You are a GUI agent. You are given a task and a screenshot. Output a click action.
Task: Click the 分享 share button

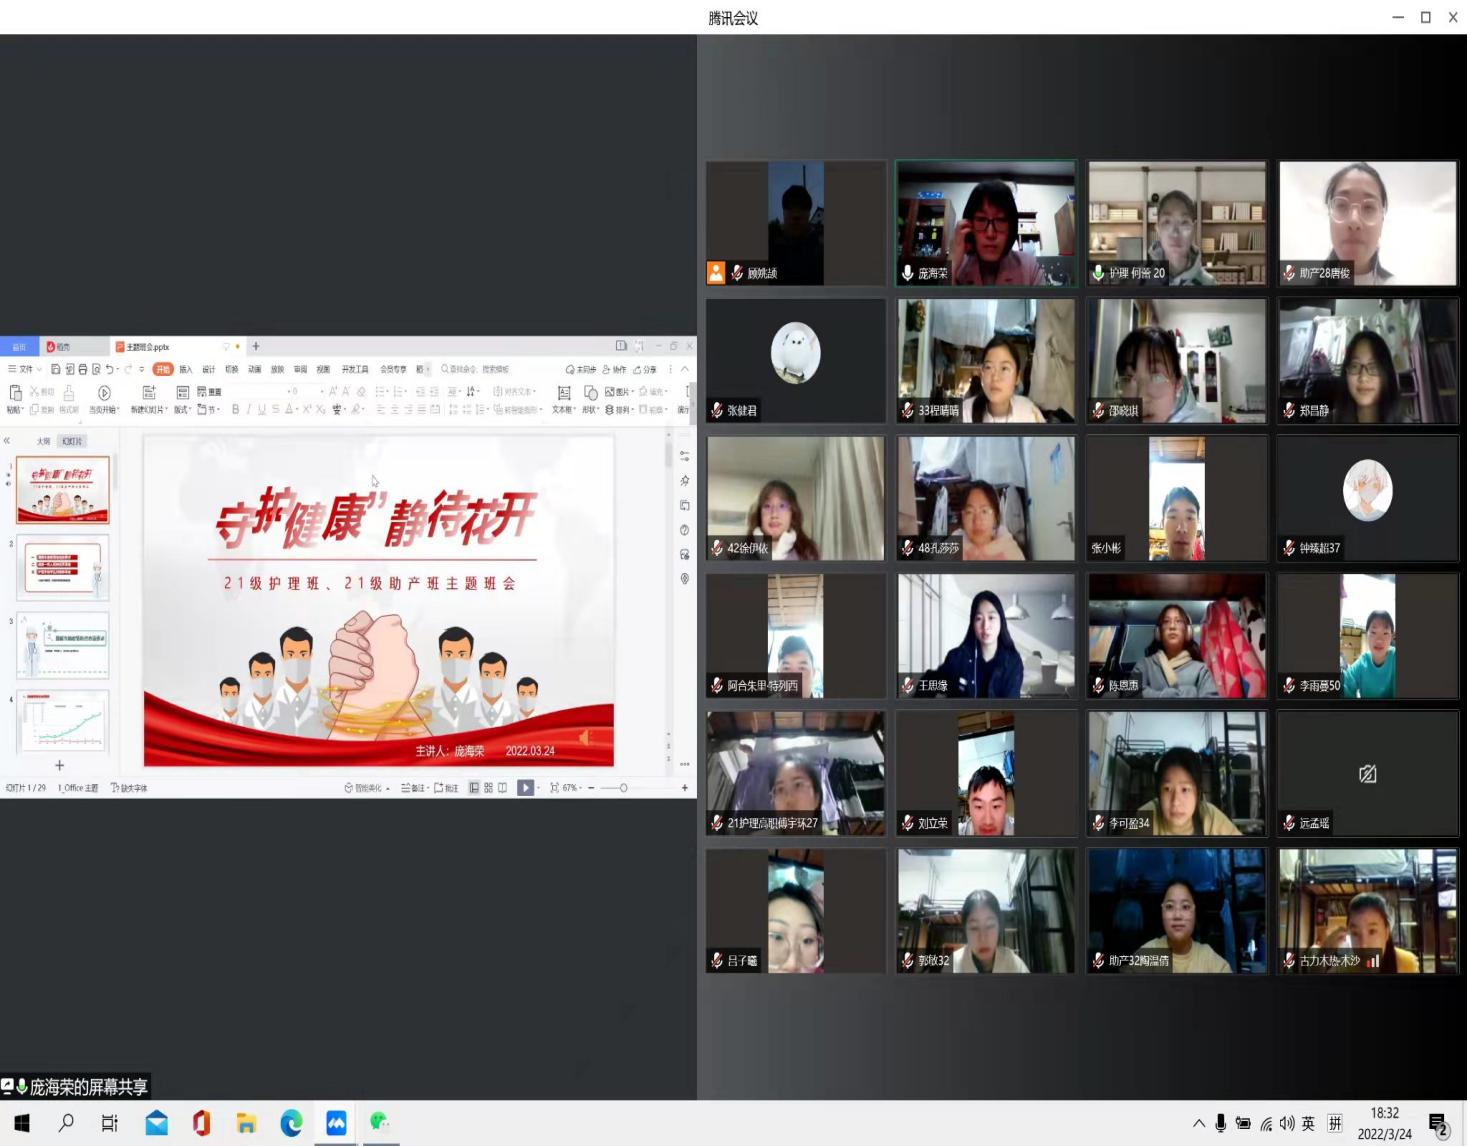(x=645, y=369)
